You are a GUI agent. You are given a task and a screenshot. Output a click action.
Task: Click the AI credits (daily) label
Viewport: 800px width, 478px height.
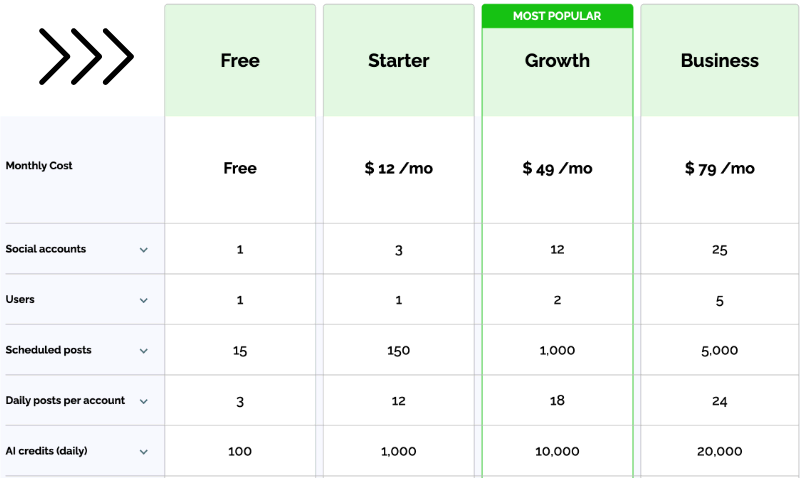coord(46,451)
